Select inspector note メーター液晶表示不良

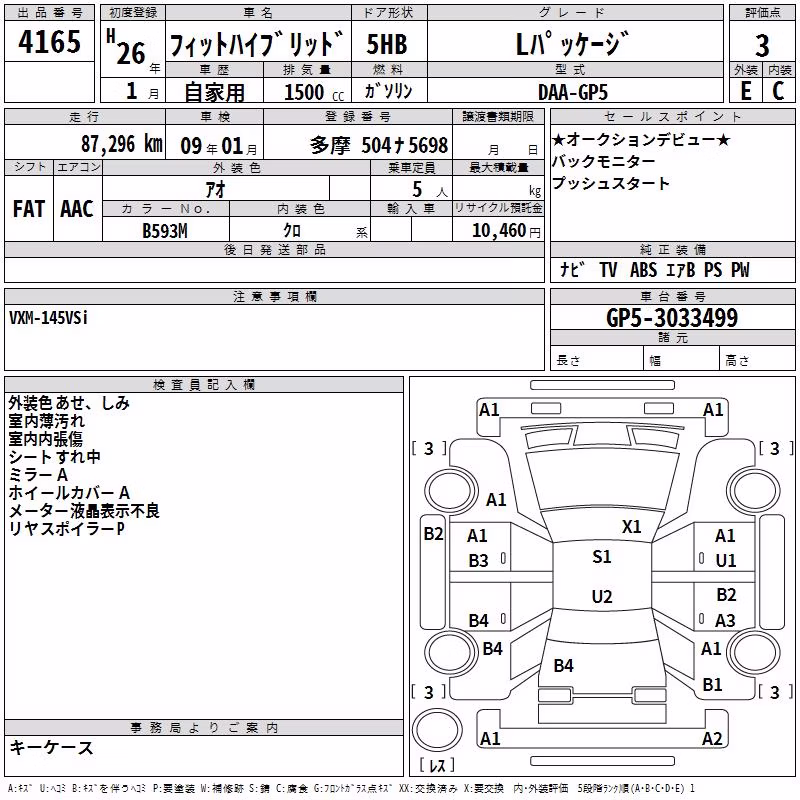[84, 510]
